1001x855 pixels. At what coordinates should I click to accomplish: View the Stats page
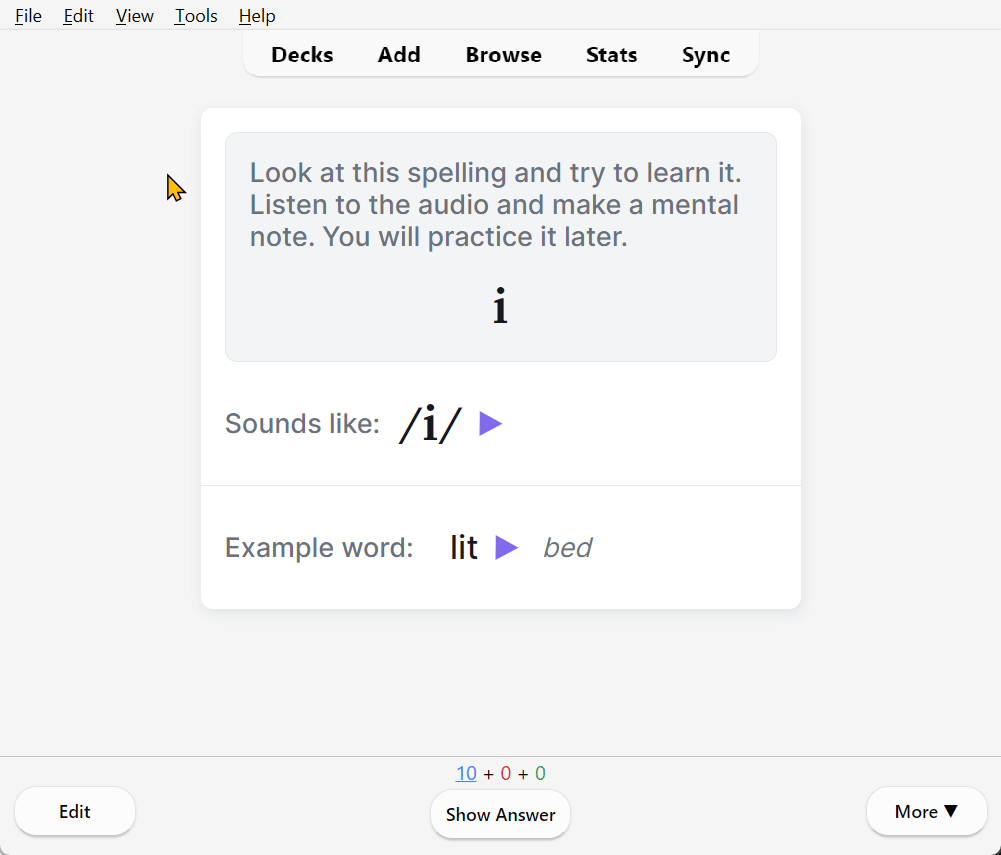pos(611,55)
